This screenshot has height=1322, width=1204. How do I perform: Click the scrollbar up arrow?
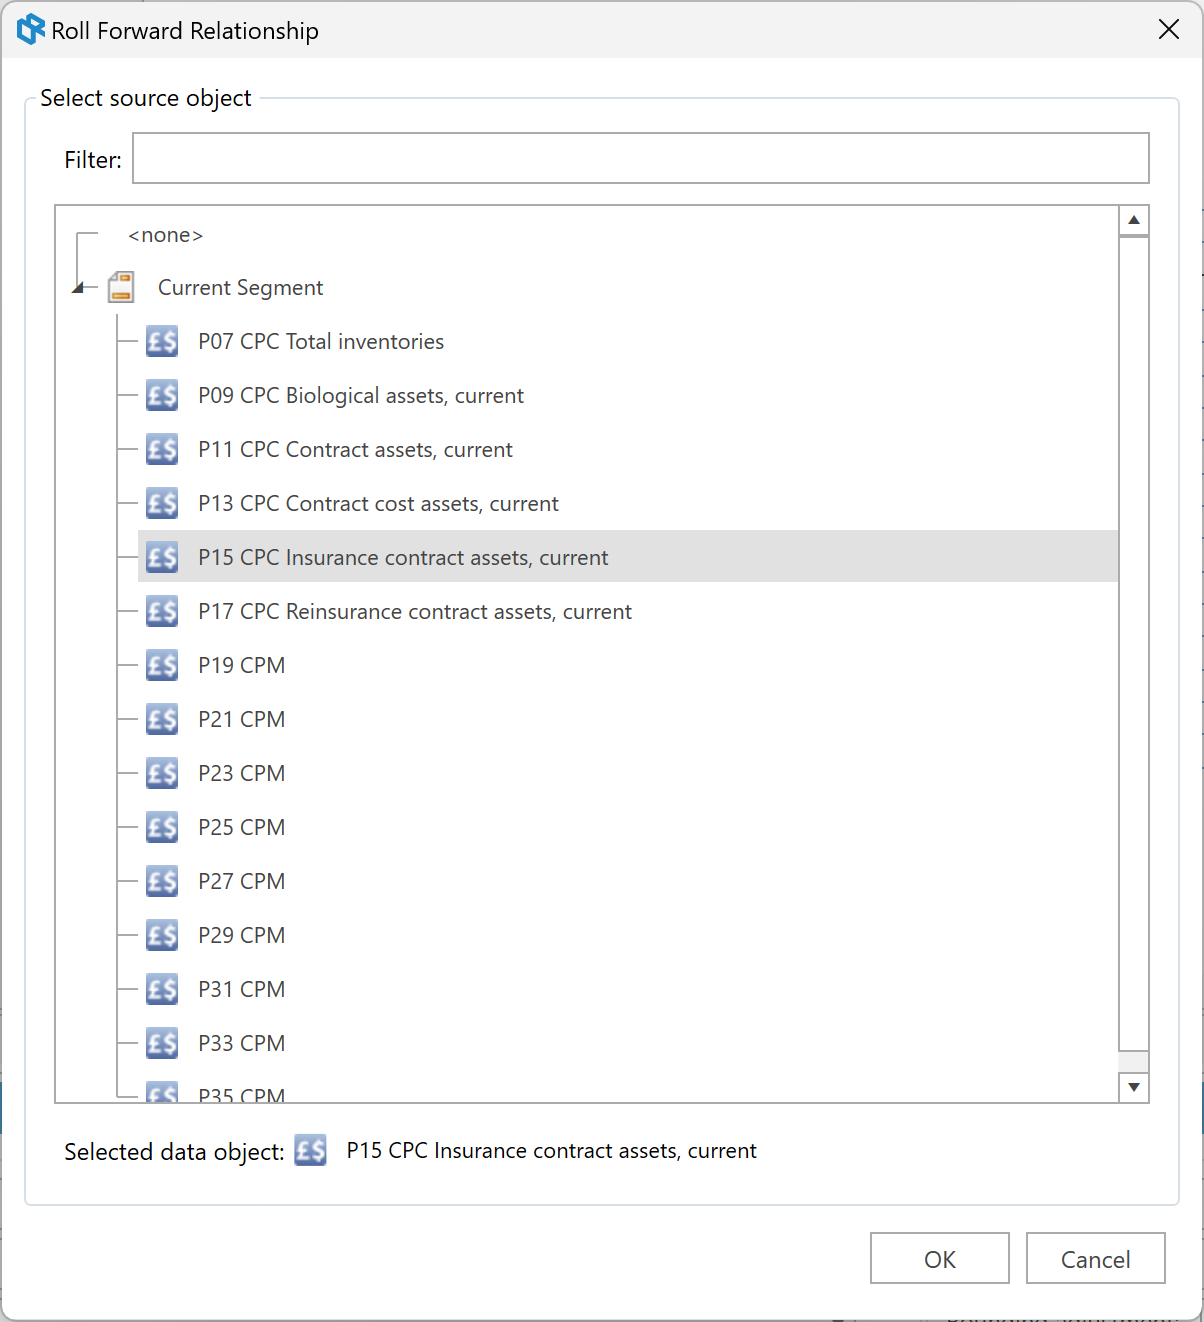(1134, 220)
